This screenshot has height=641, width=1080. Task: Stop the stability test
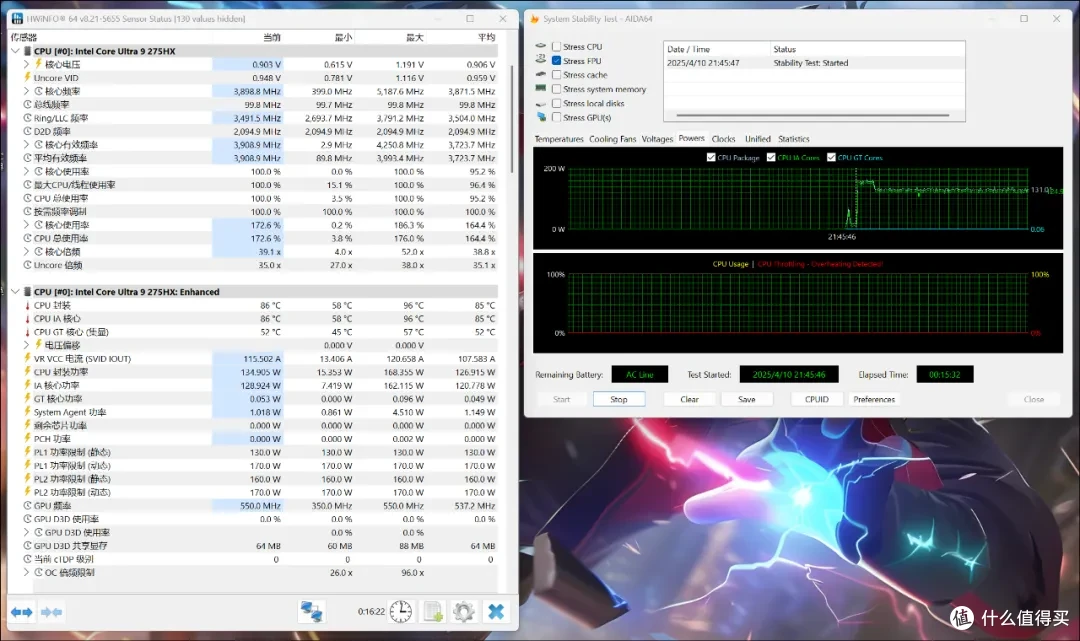(x=619, y=399)
